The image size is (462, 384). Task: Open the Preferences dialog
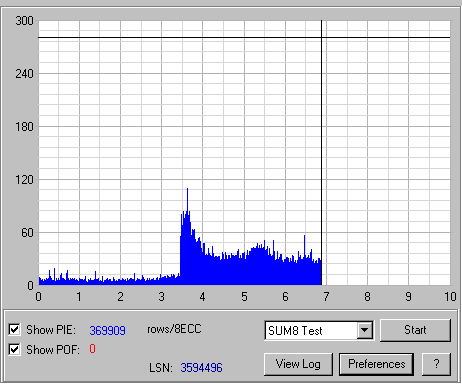click(376, 364)
